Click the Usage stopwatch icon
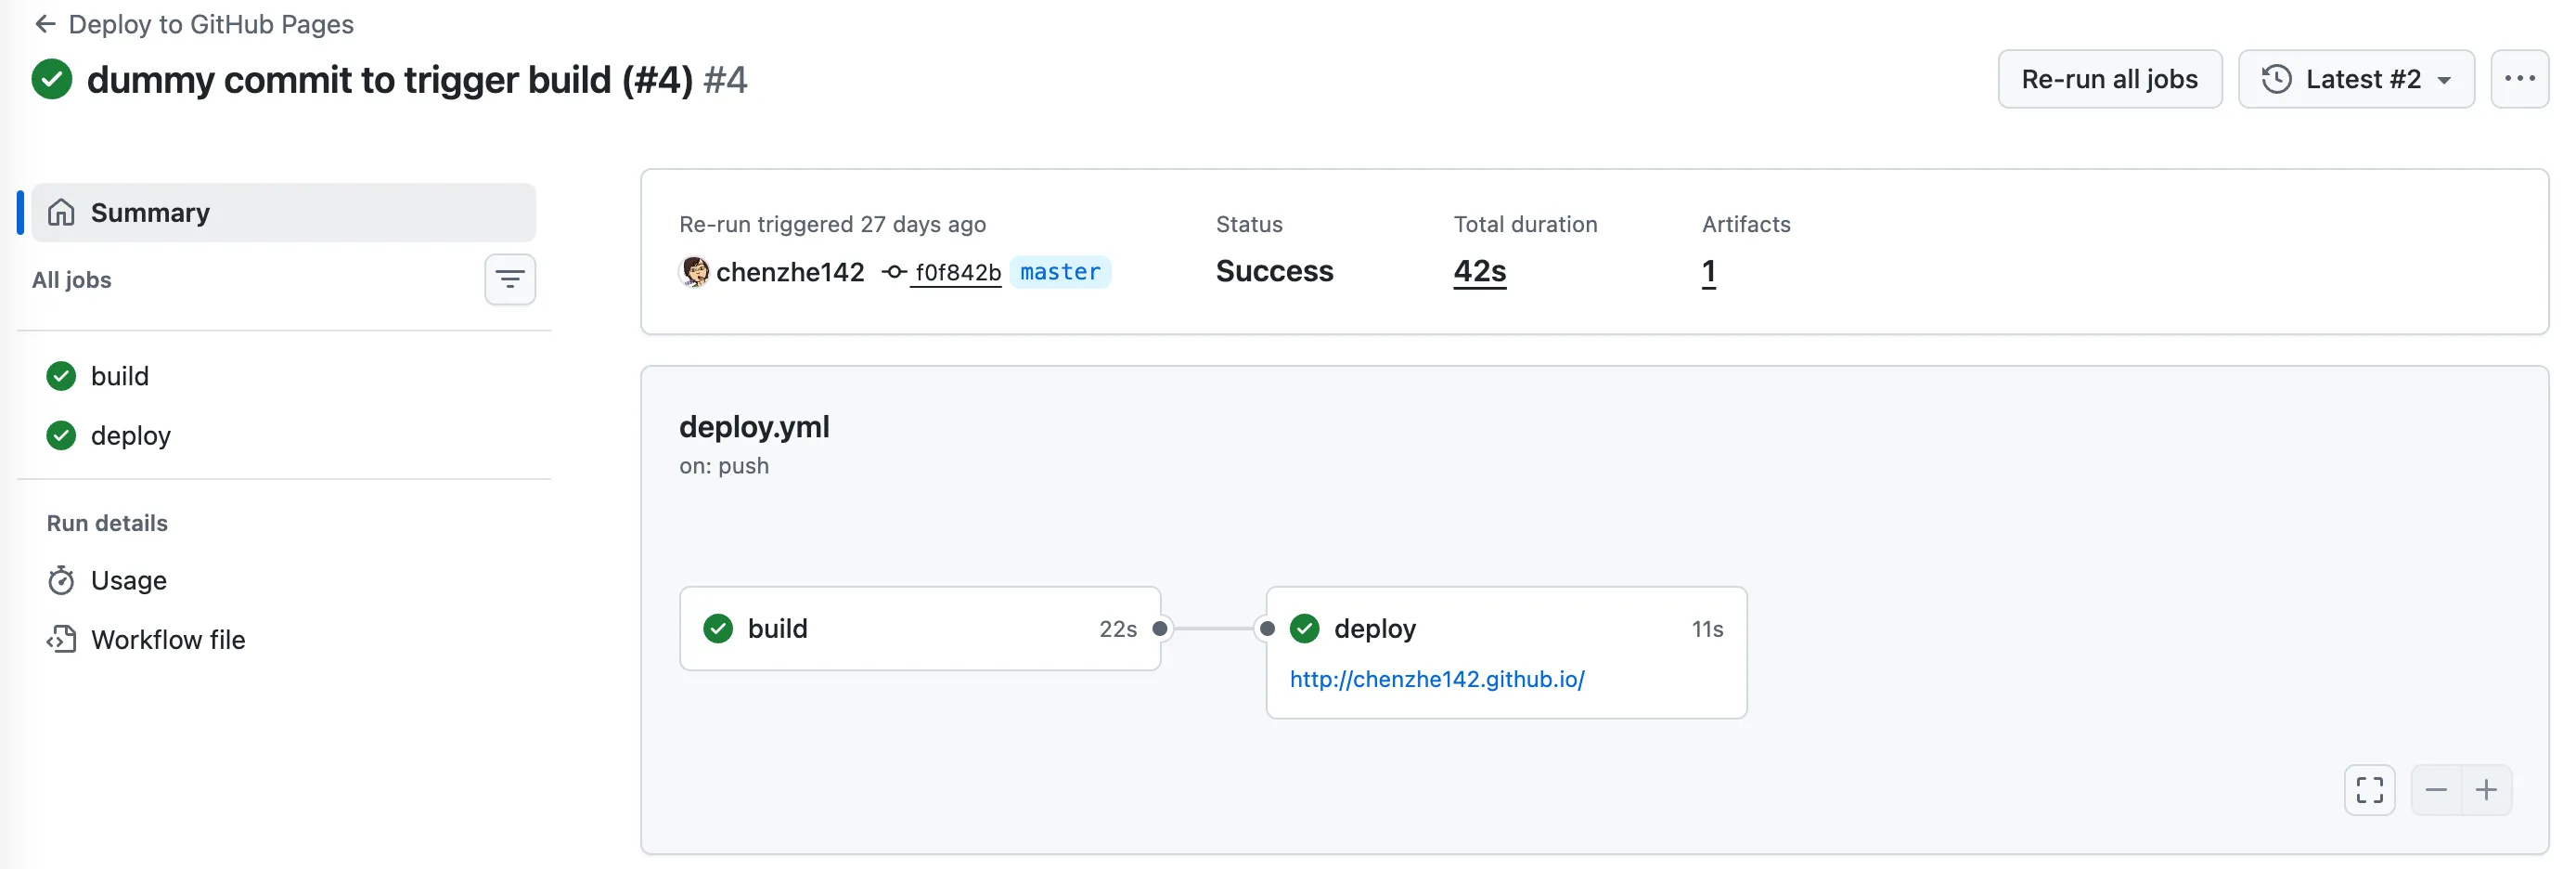The image size is (2576, 869). [x=61, y=580]
